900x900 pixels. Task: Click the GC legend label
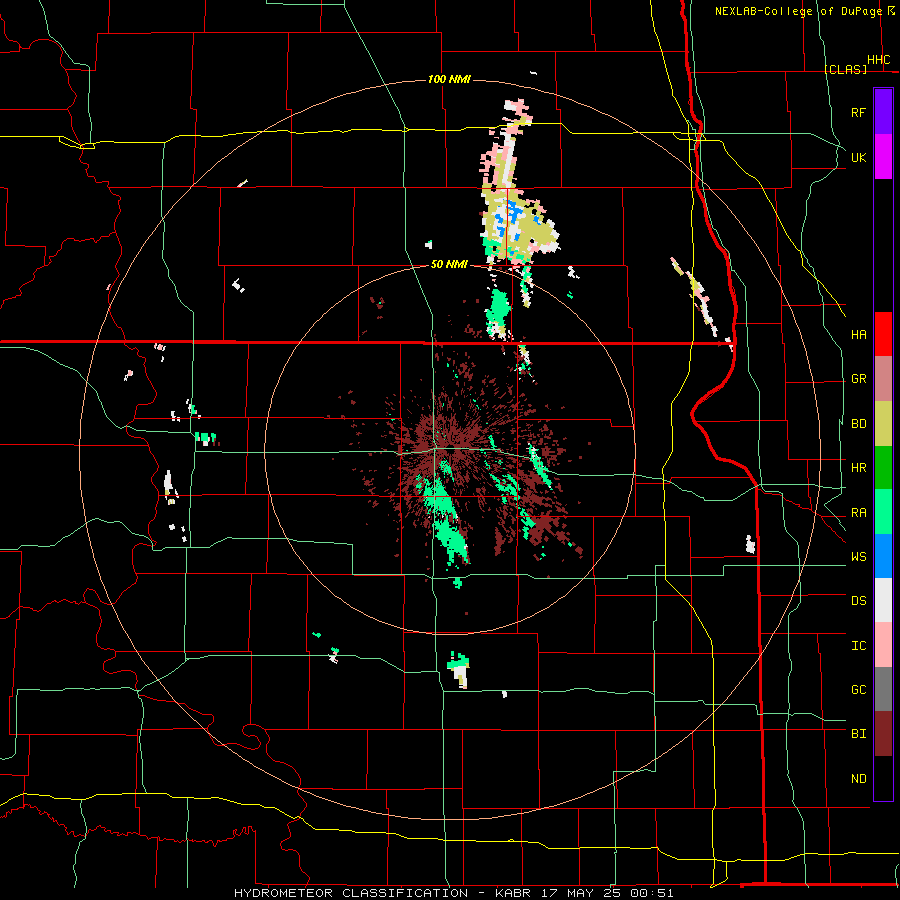[x=858, y=690]
